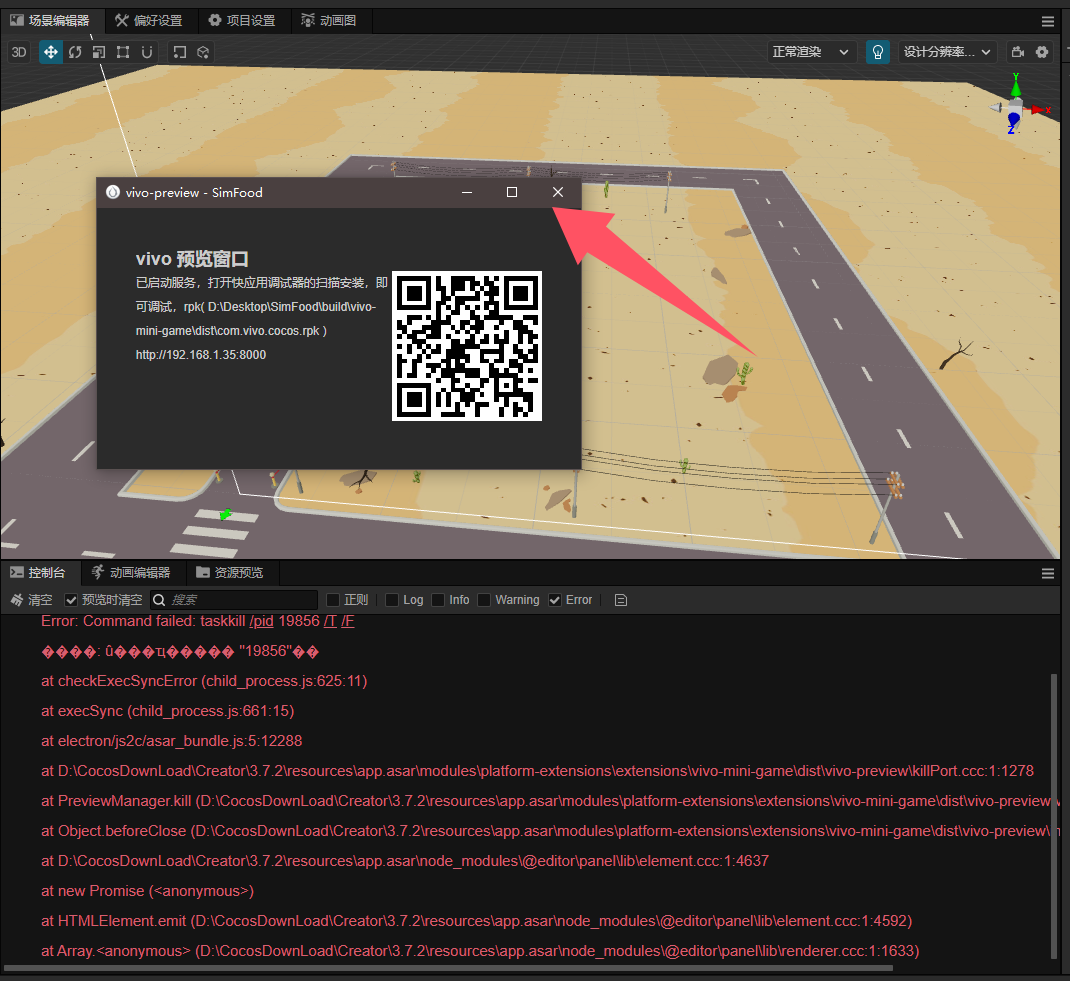
Task: Toggle the scene lighting bulb button
Action: (878, 52)
